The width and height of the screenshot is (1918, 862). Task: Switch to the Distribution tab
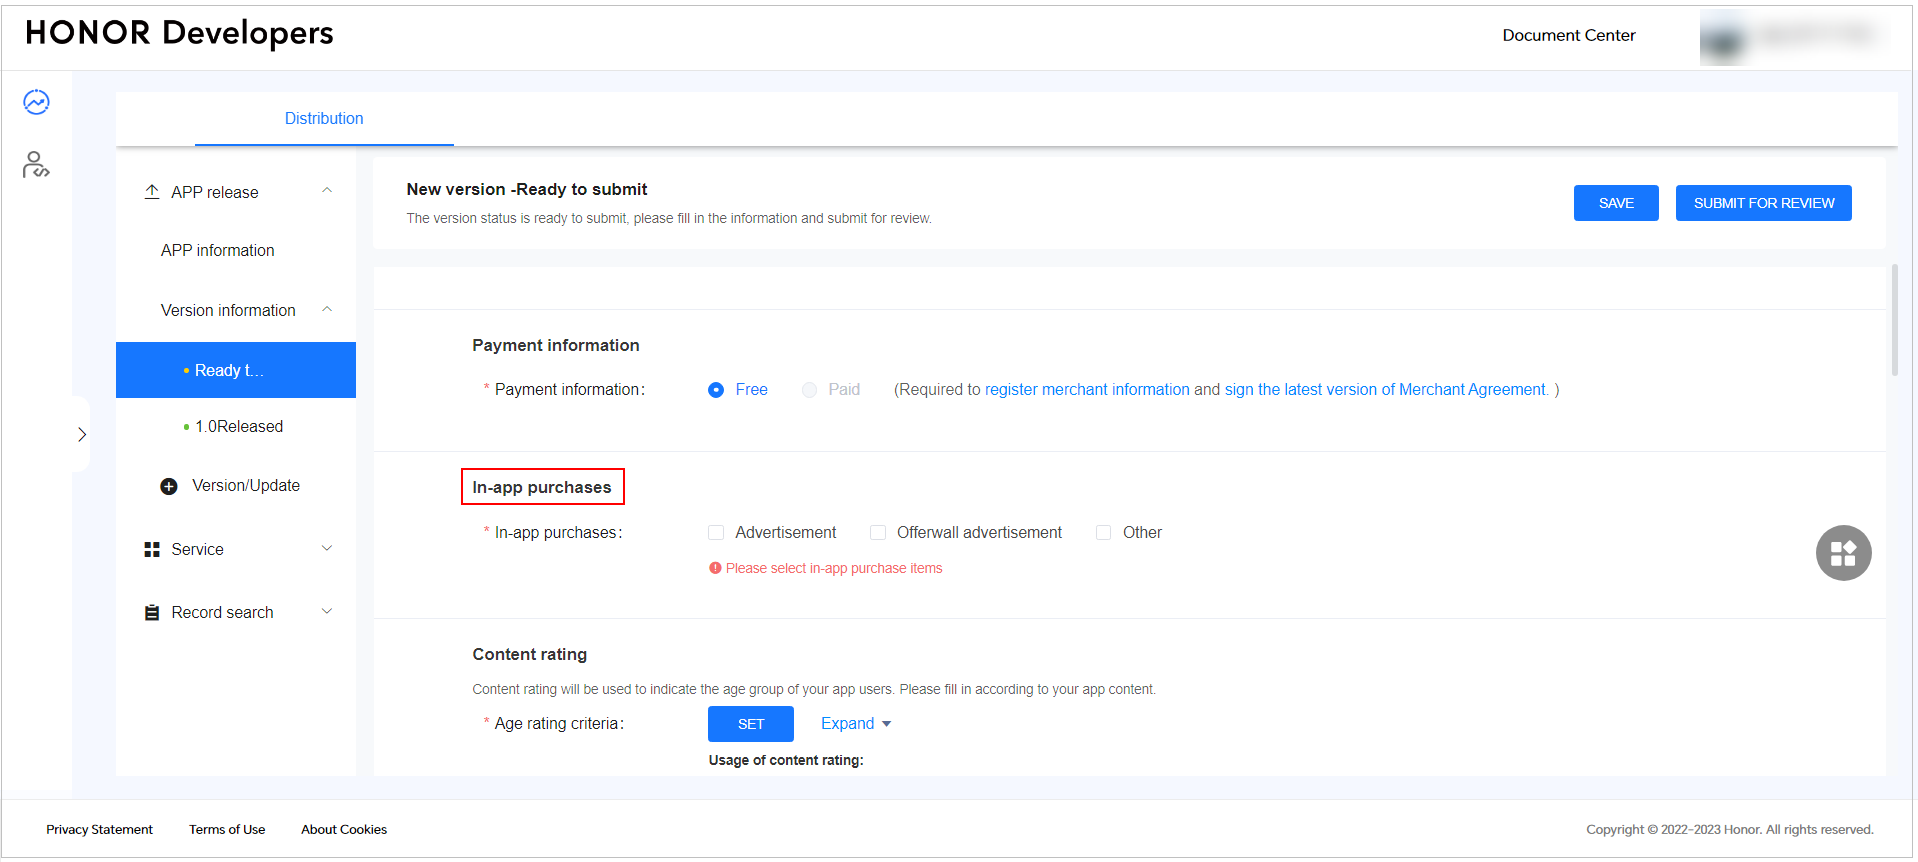pyautogui.click(x=324, y=119)
